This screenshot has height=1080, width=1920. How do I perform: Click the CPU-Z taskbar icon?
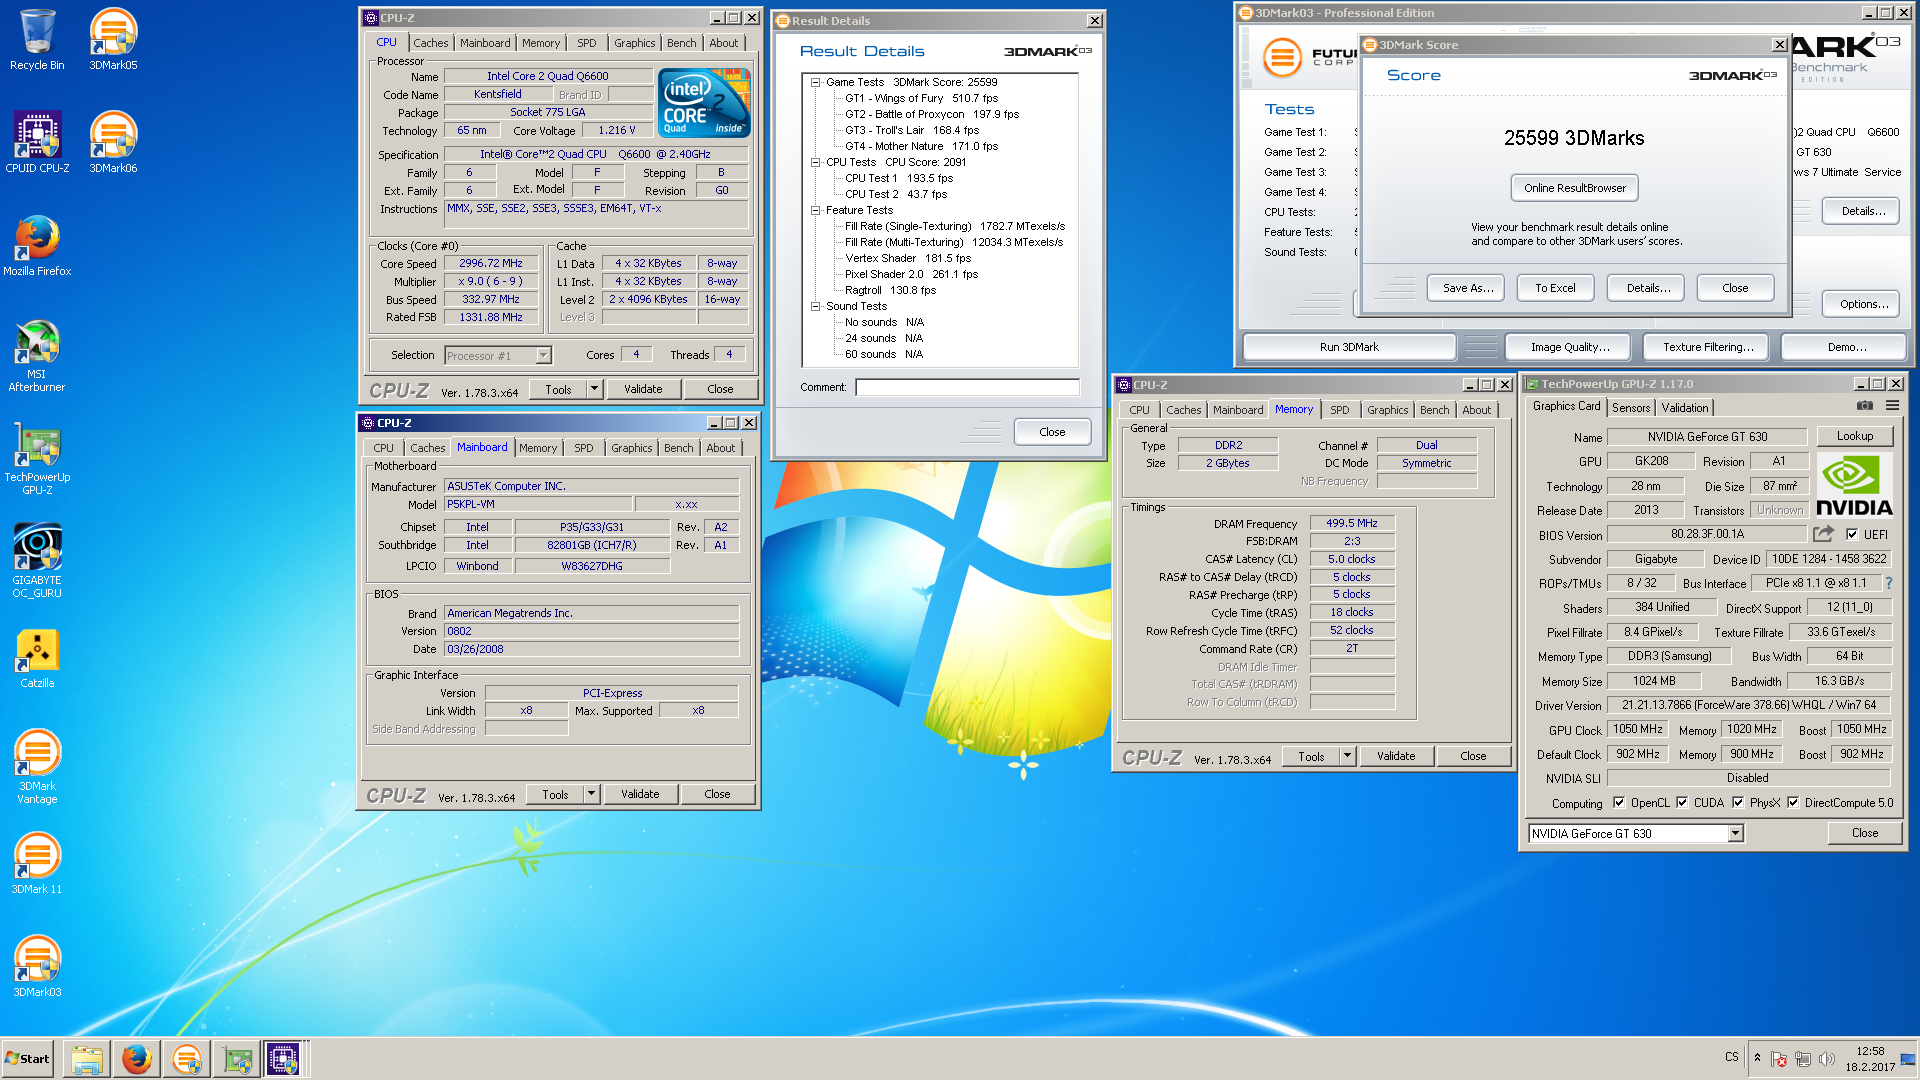283,1059
